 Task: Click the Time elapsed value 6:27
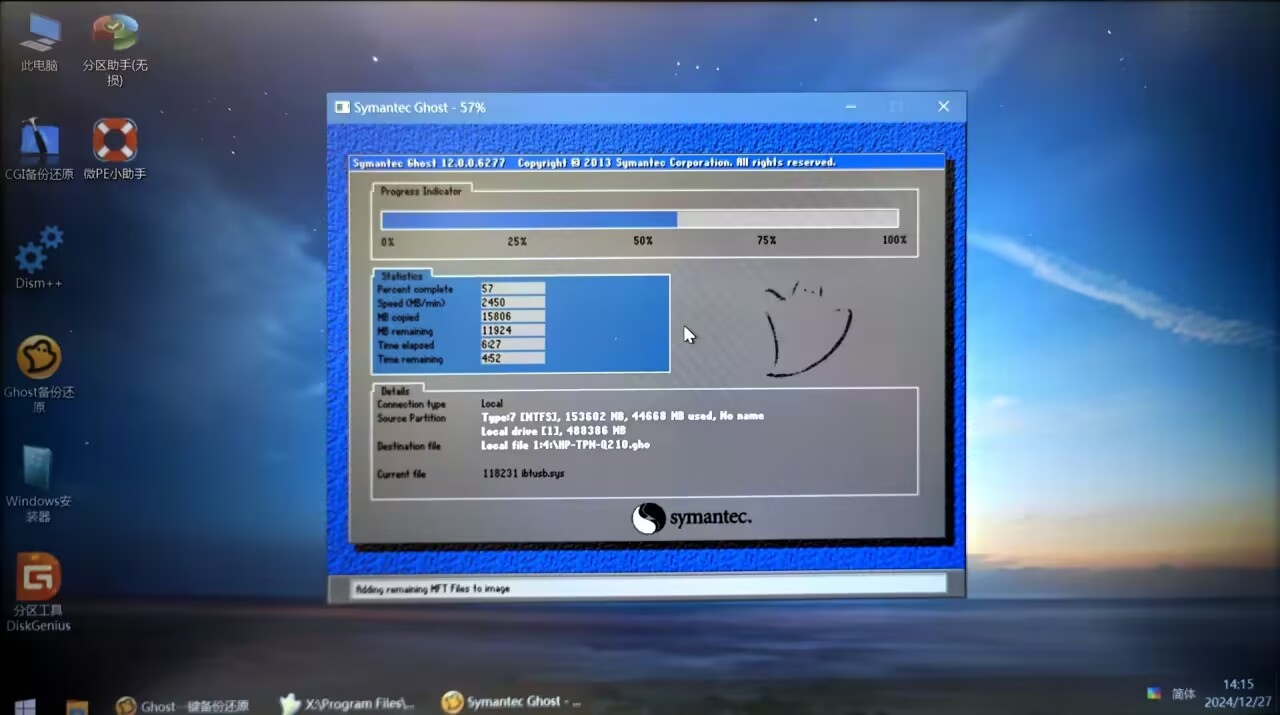click(x=512, y=345)
